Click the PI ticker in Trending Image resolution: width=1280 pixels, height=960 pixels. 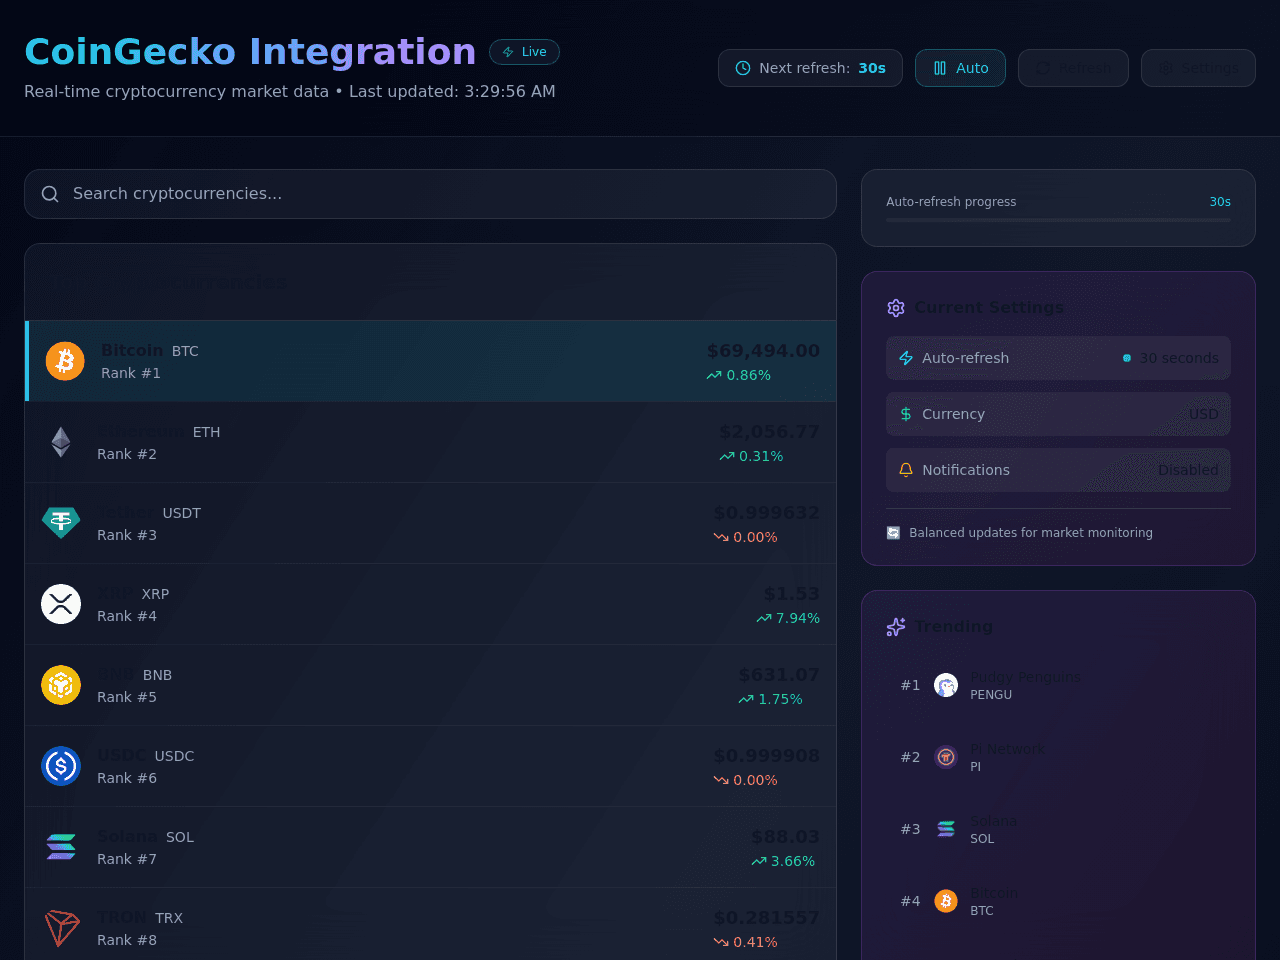(x=976, y=767)
